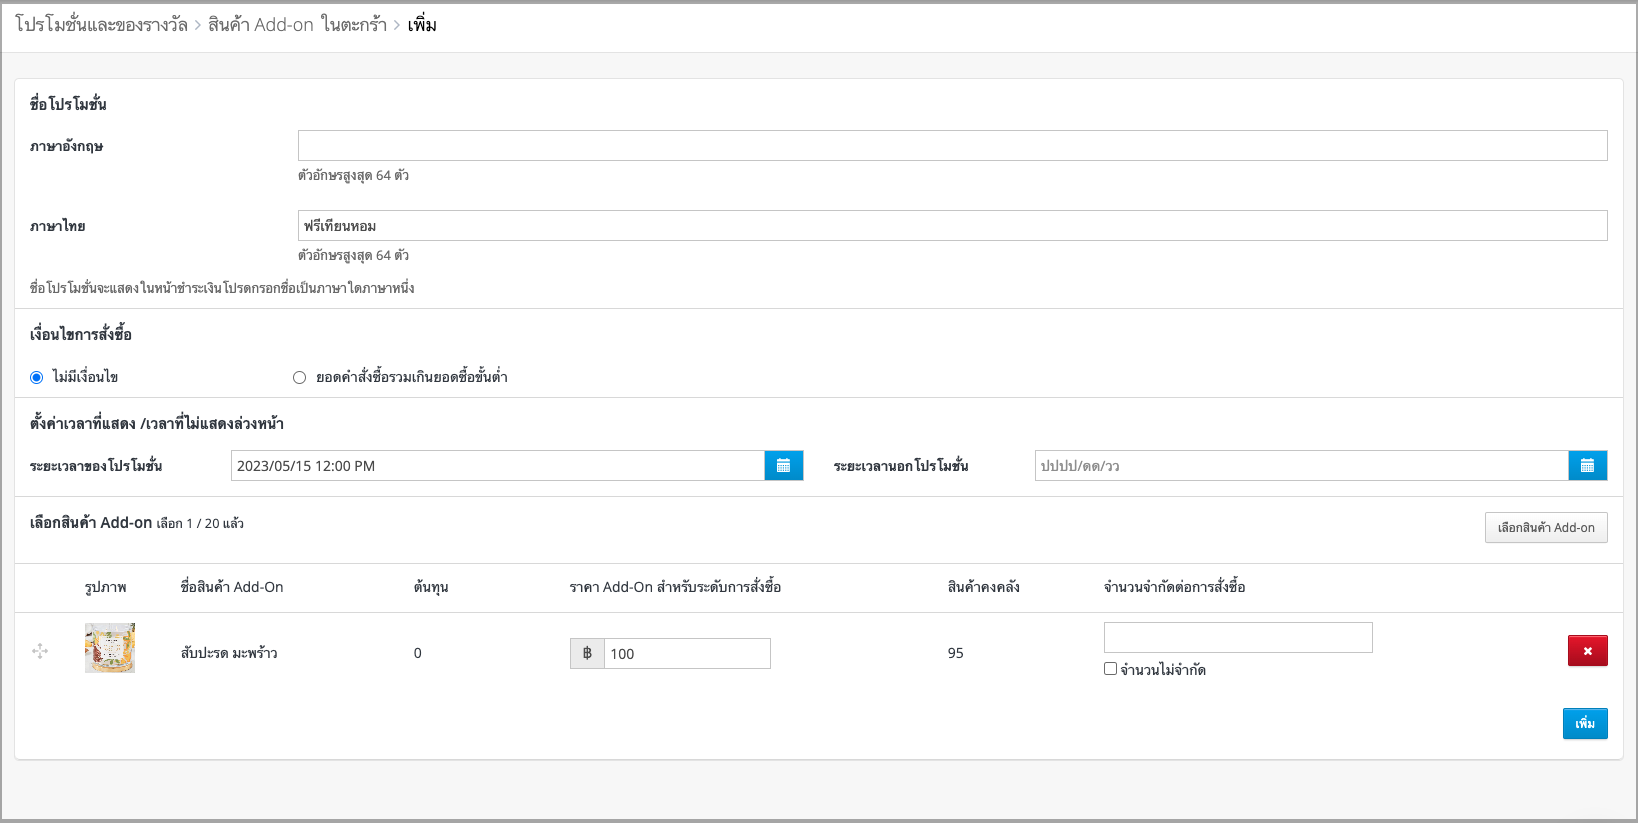Viewport: 1638px width, 823px height.
Task: Click the ปปปป/ดด/วว date field
Action: 1301,466
